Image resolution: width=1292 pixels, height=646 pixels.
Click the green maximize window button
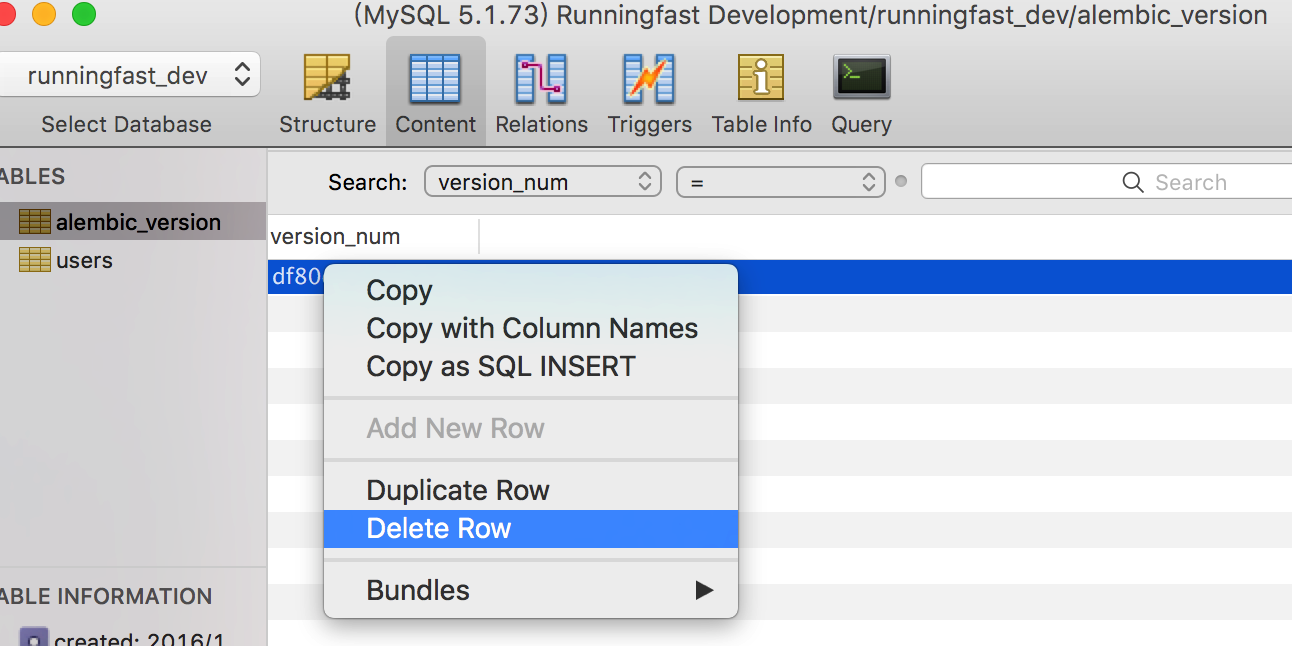[84, 14]
